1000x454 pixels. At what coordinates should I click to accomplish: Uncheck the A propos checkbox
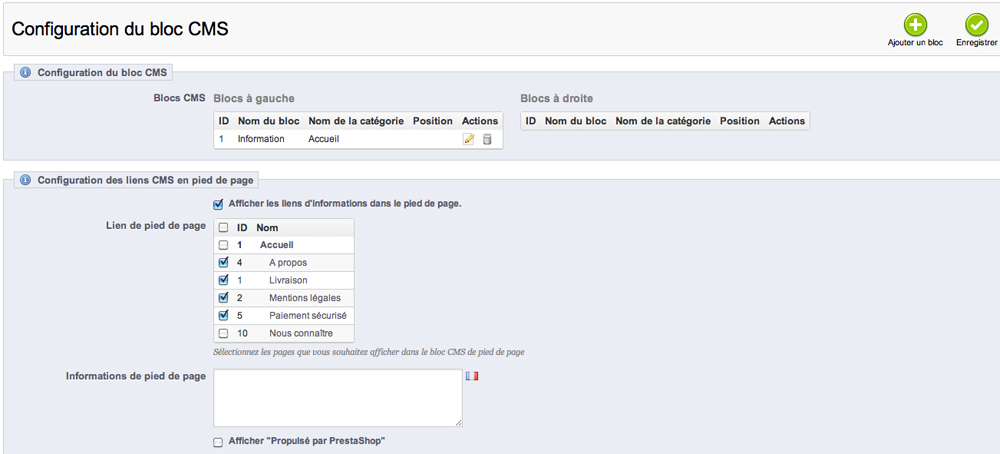(223, 262)
